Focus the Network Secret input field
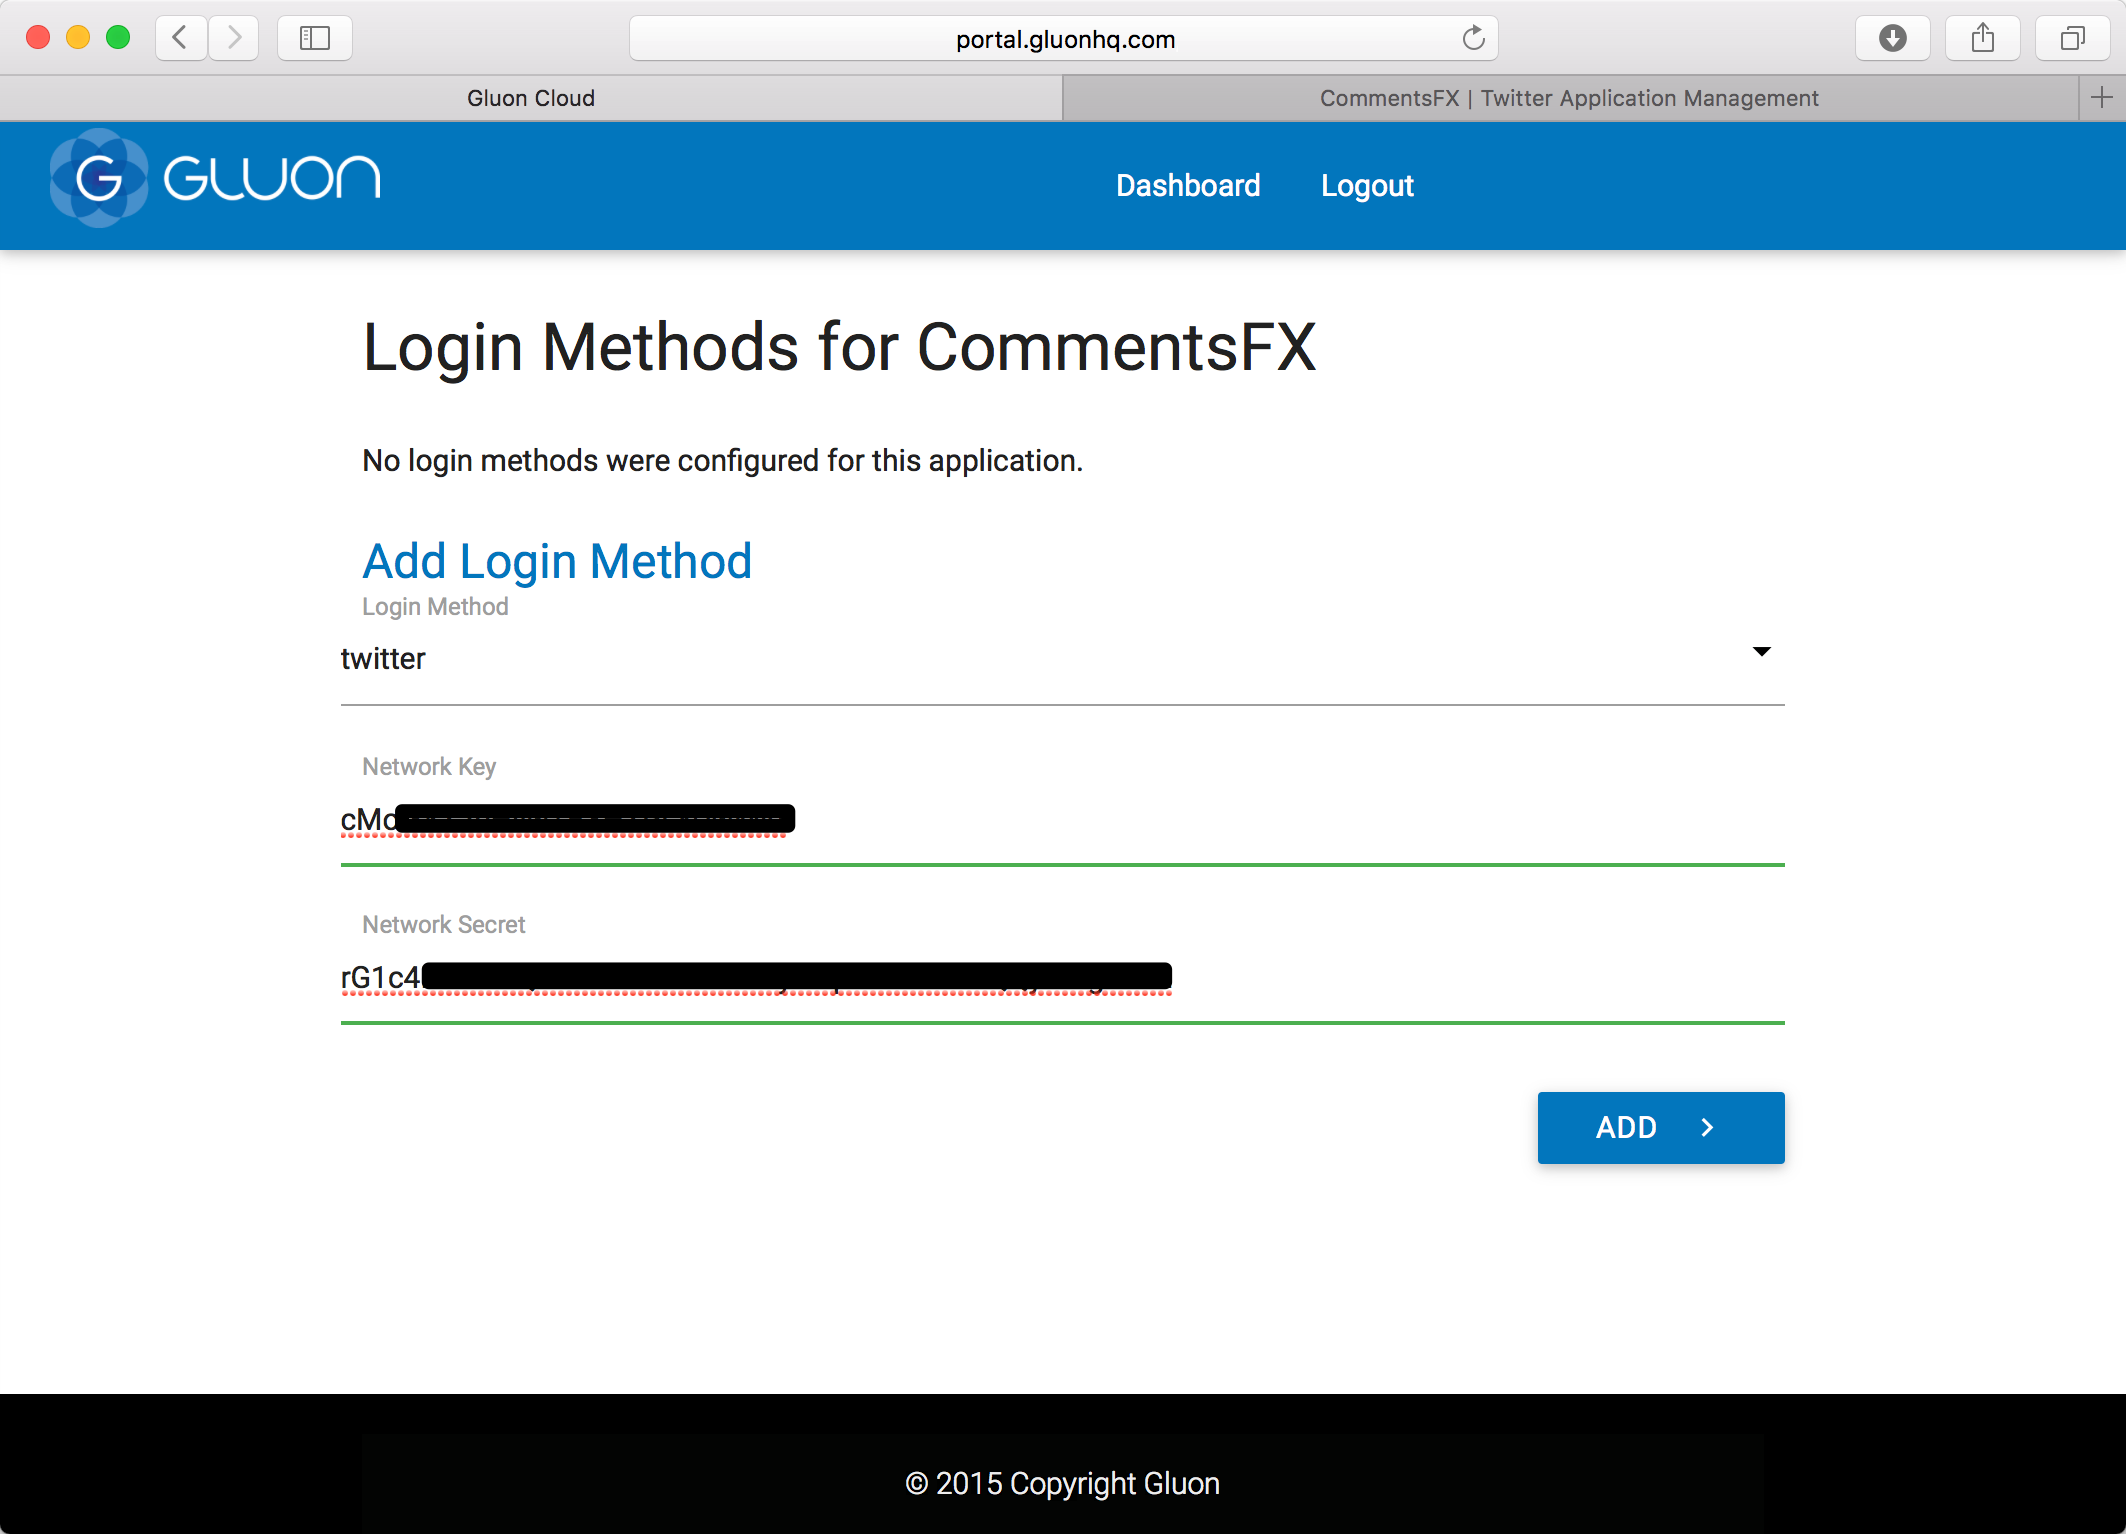2126x1534 pixels. click(x=1062, y=978)
